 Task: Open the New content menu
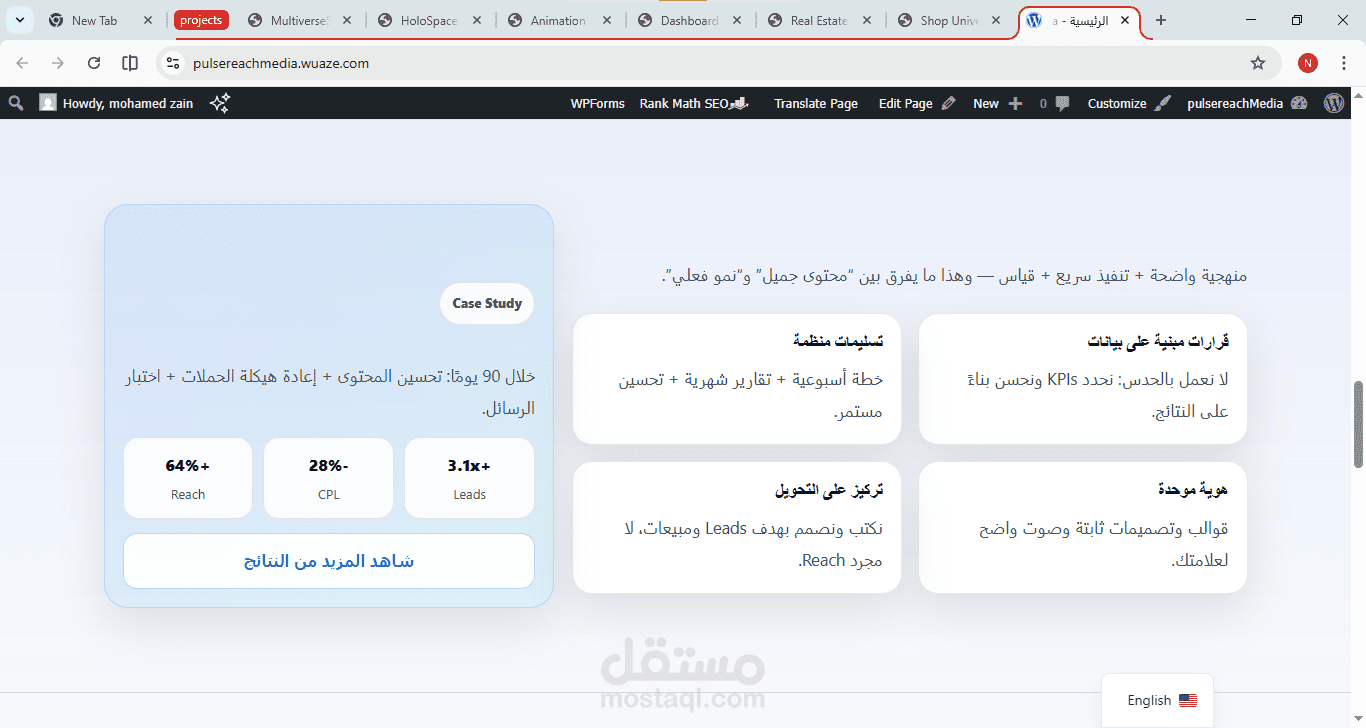pyautogui.click(x=998, y=103)
